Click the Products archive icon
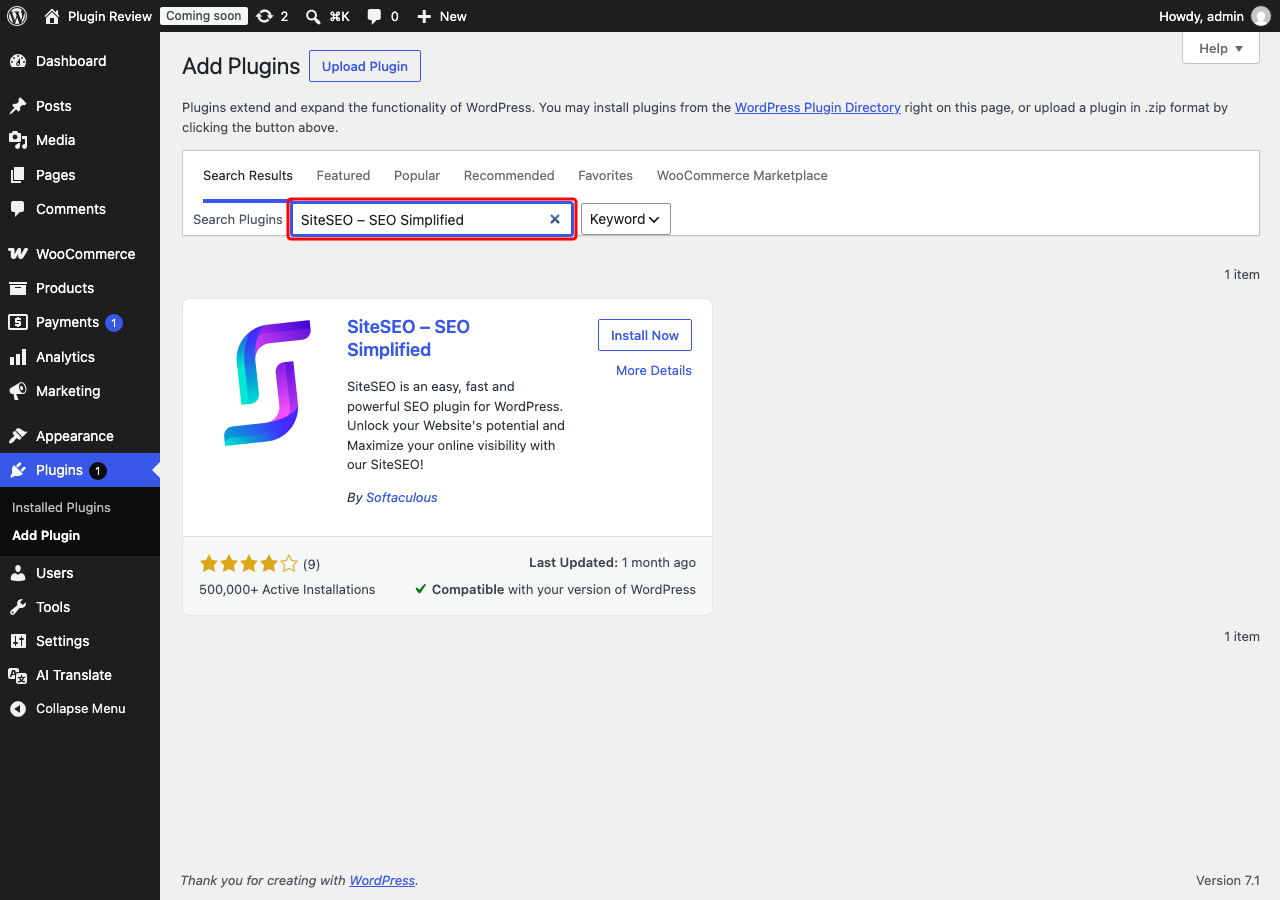Viewport: 1280px width, 900px height. [18, 288]
